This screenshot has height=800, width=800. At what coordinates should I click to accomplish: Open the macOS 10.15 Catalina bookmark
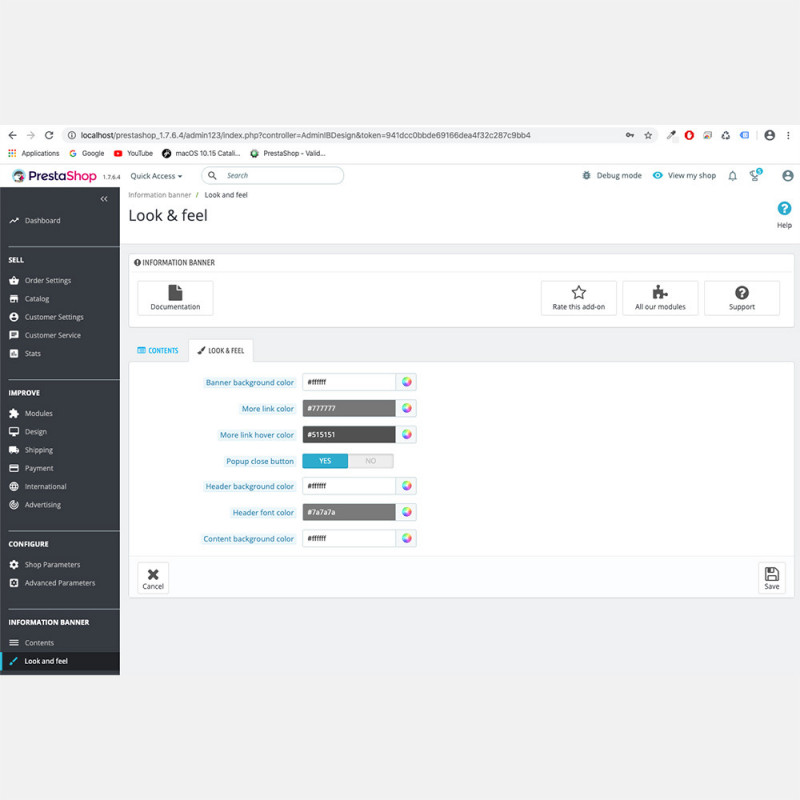(201, 153)
